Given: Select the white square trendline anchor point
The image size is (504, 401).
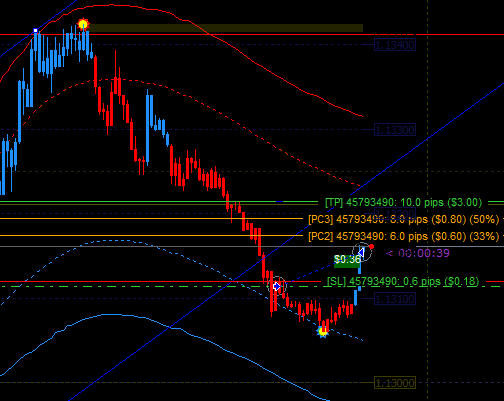Looking at the screenshot, I should pos(36,31).
